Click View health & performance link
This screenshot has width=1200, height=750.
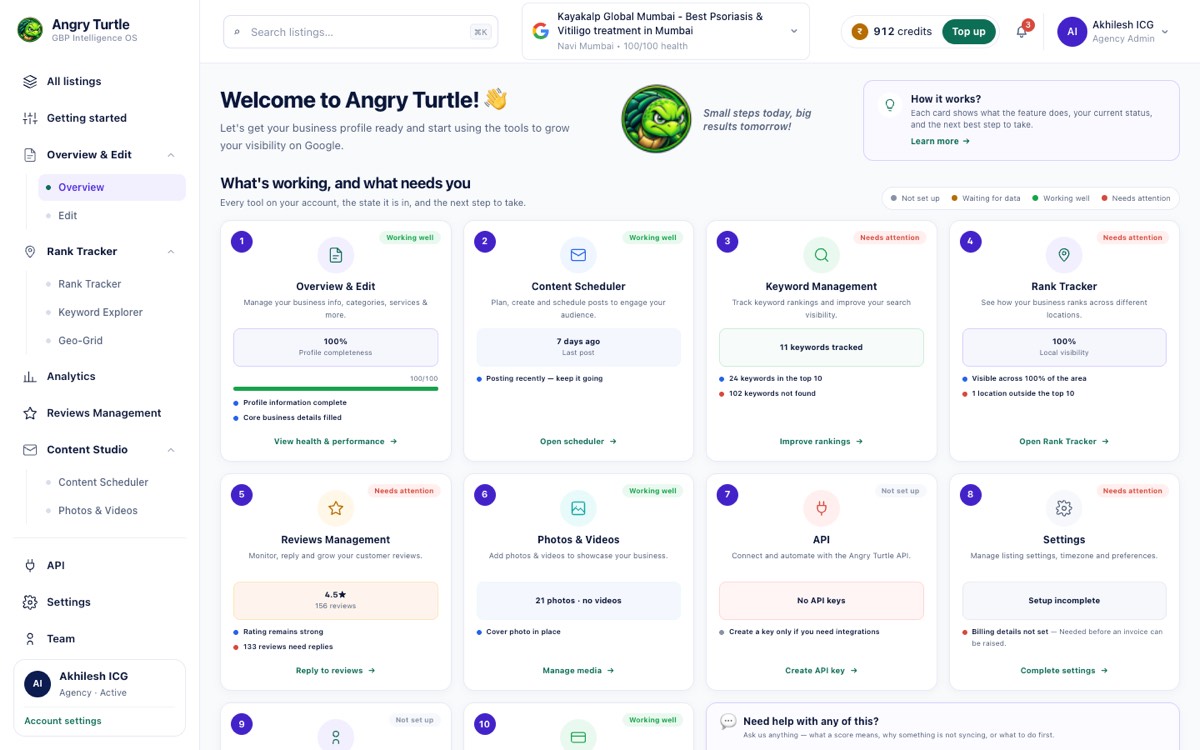(336, 441)
